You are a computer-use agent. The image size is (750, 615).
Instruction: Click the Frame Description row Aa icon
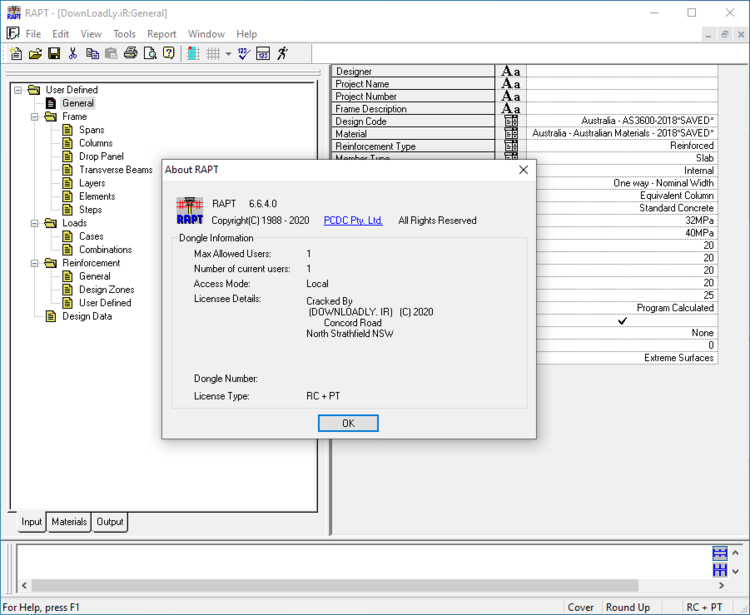pos(510,109)
